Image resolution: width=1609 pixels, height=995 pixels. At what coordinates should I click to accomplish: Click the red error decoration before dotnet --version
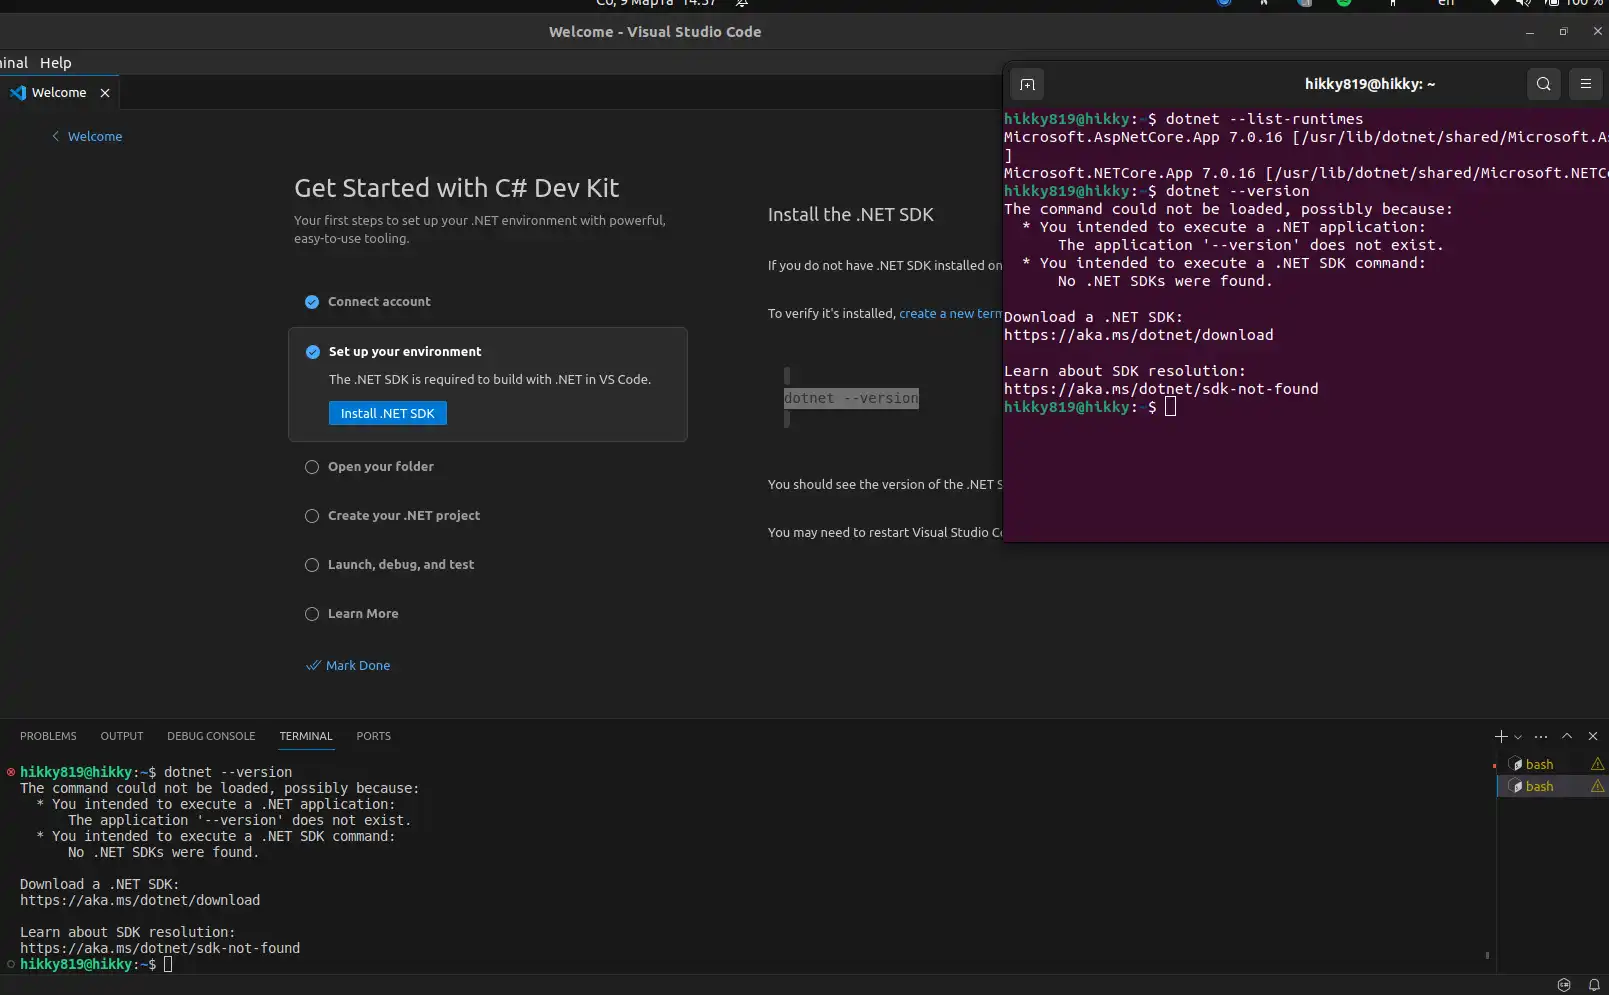[11, 772]
